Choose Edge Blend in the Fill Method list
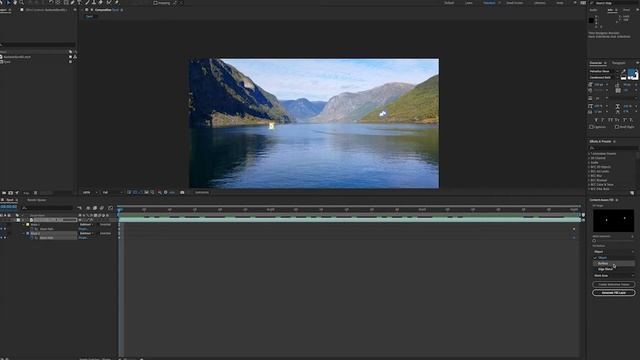The height and width of the screenshot is (360, 640). [613, 269]
